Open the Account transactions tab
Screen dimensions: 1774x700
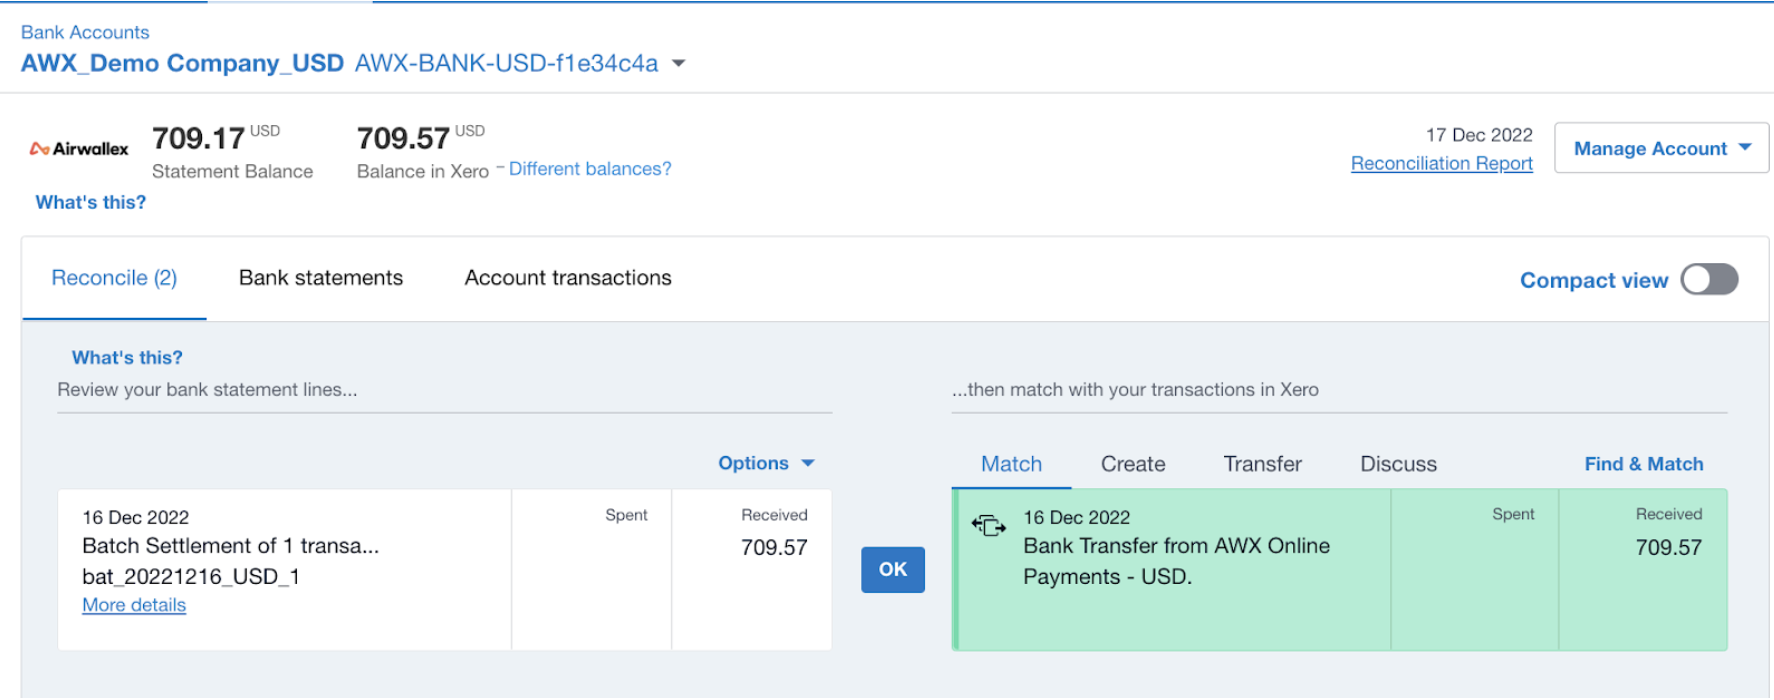(567, 278)
